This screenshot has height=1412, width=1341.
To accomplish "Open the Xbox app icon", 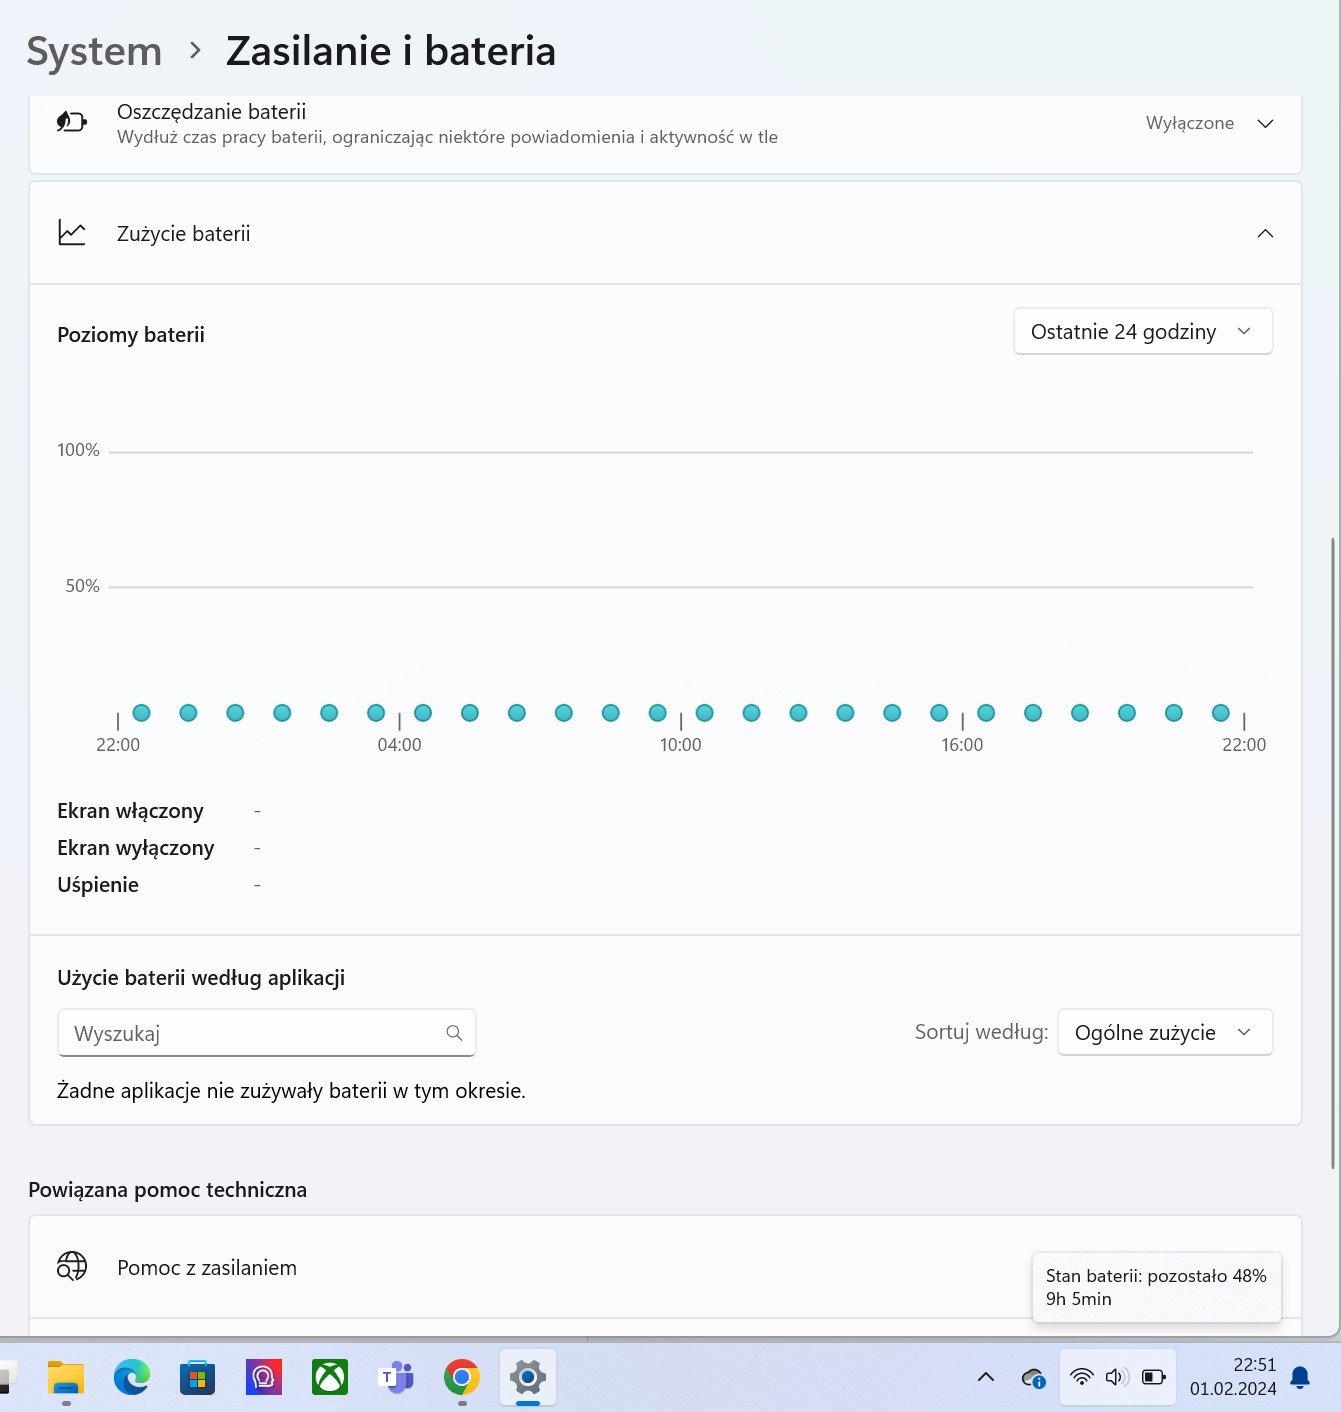I will (330, 1378).
